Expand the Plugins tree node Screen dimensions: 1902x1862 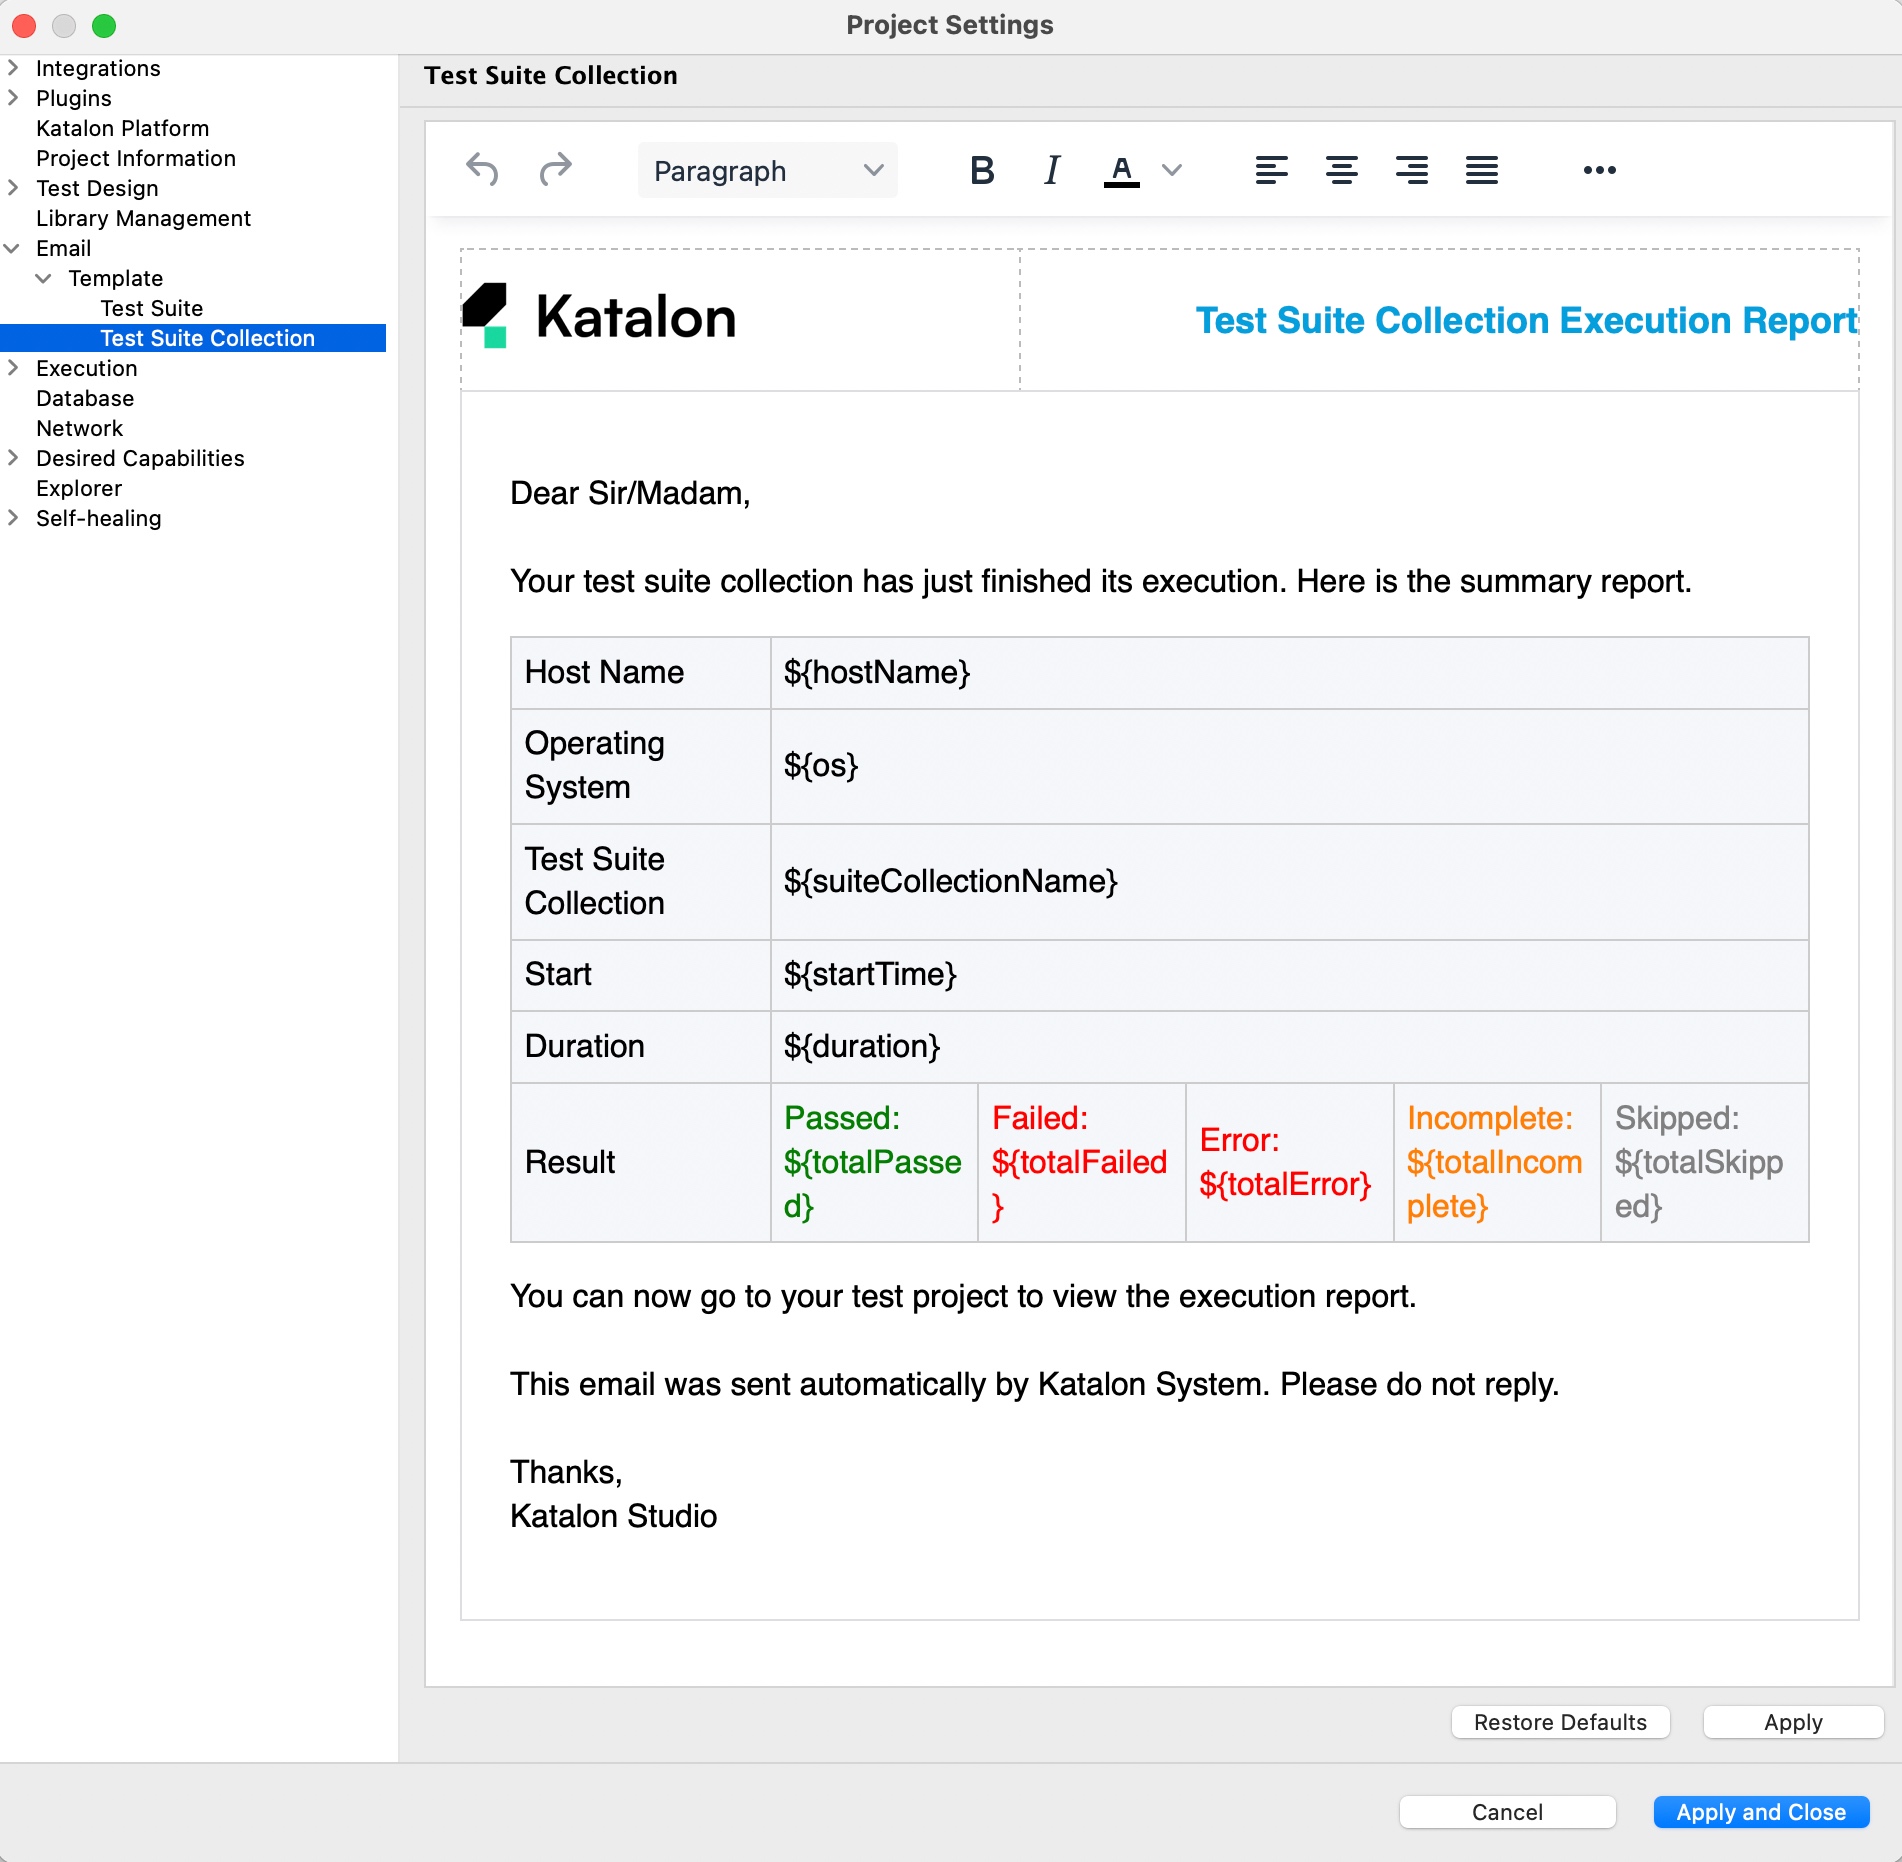13,98
